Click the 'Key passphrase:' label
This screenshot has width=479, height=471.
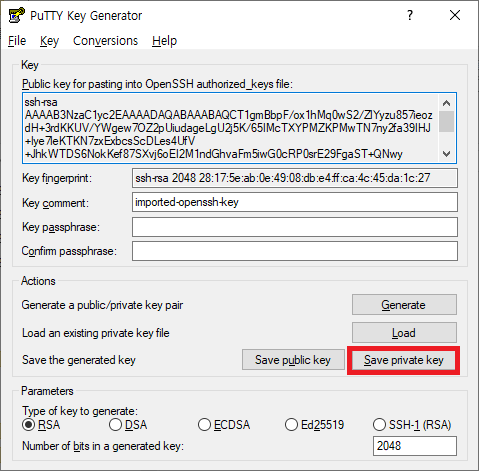point(61,227)
